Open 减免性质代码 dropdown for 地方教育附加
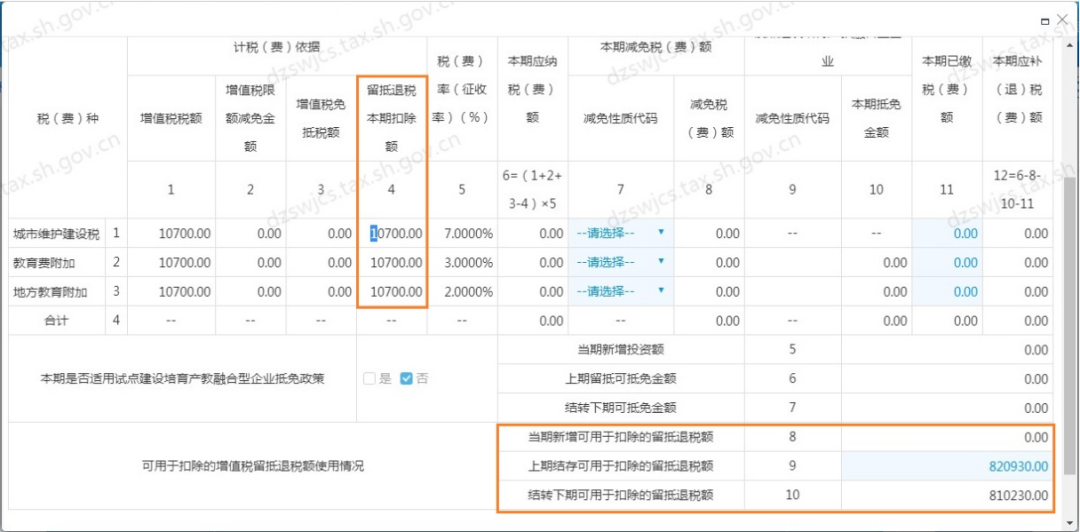 [621, 291]
